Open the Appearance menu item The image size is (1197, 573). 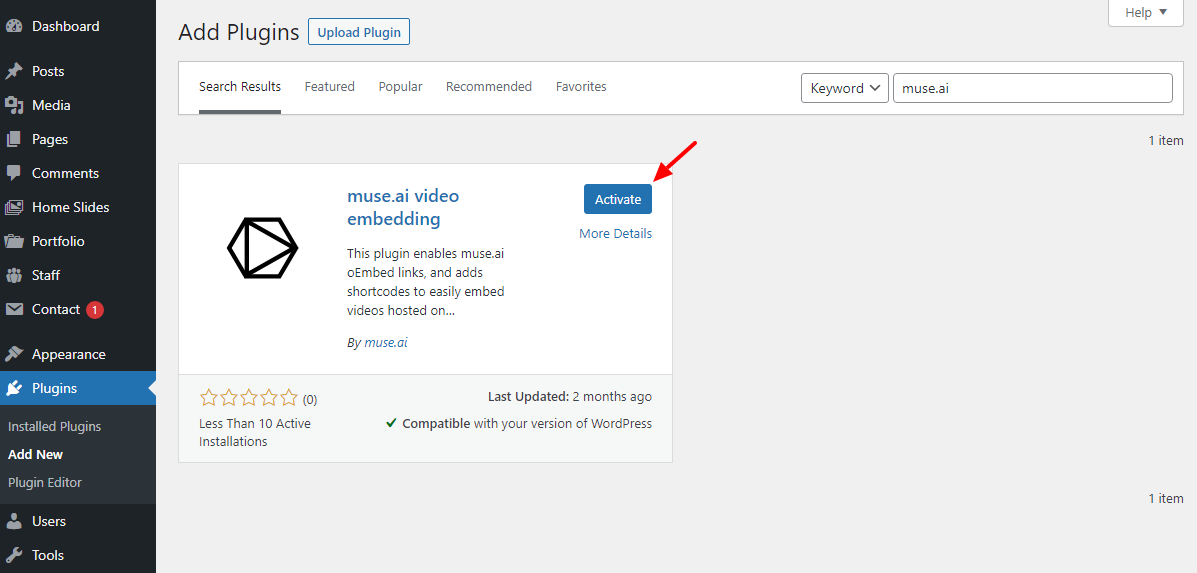(78, 354)
